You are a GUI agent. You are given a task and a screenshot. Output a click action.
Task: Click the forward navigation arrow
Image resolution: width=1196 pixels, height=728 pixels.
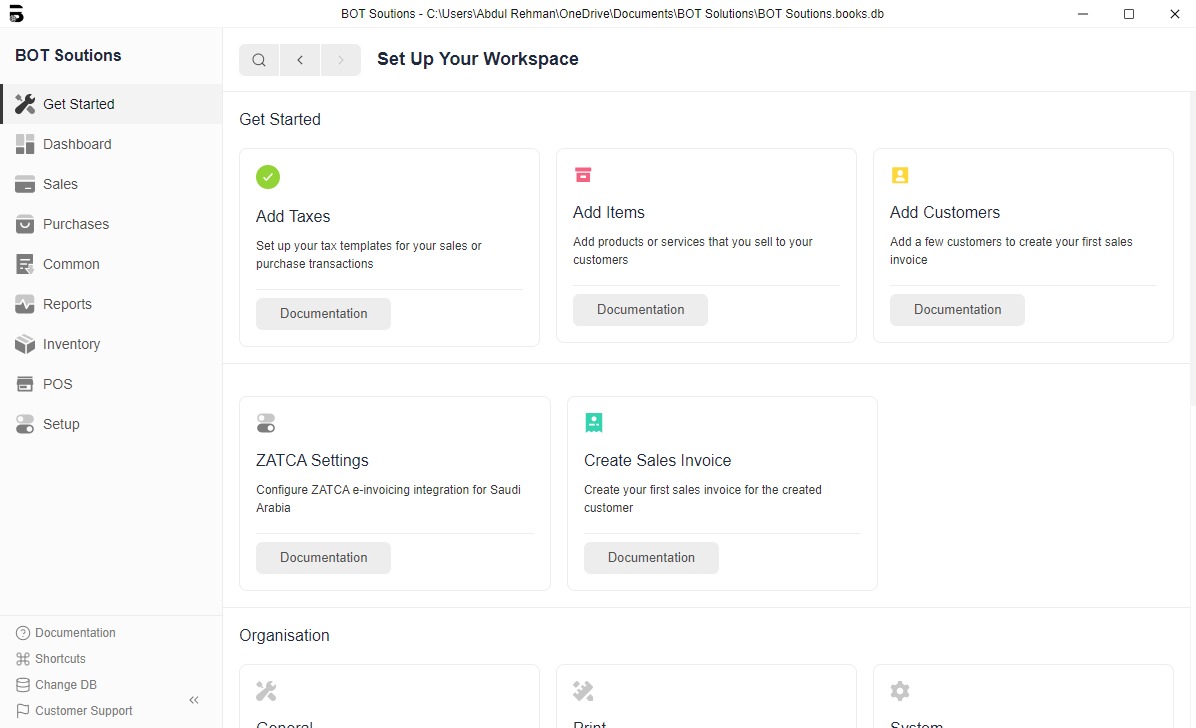(341, 60)
